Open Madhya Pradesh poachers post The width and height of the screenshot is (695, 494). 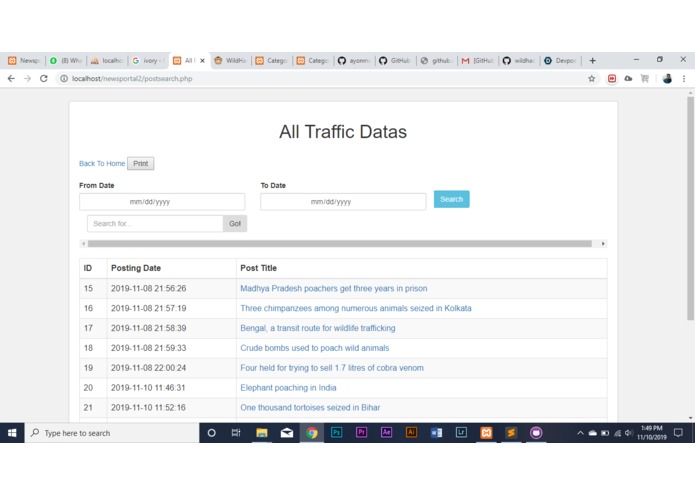(x=334, y=288)
